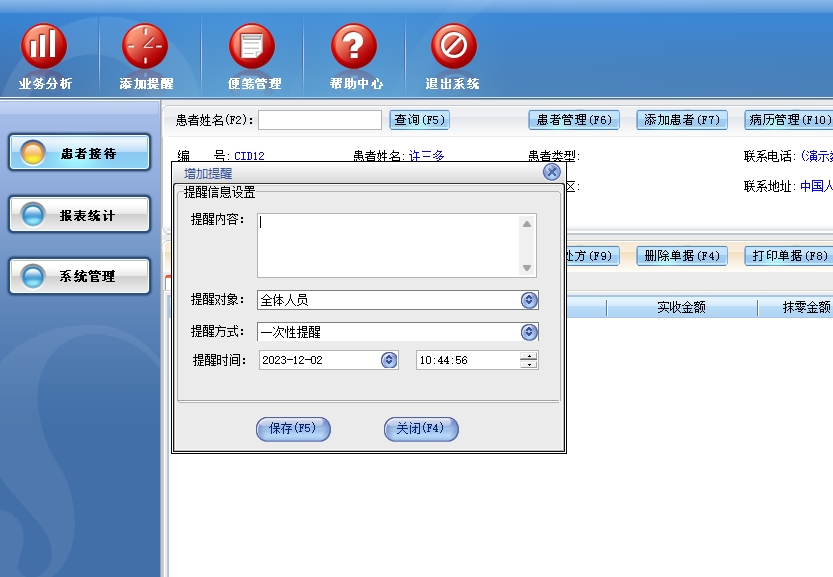Select 患者接待 in the sidebar

point(80,154)
